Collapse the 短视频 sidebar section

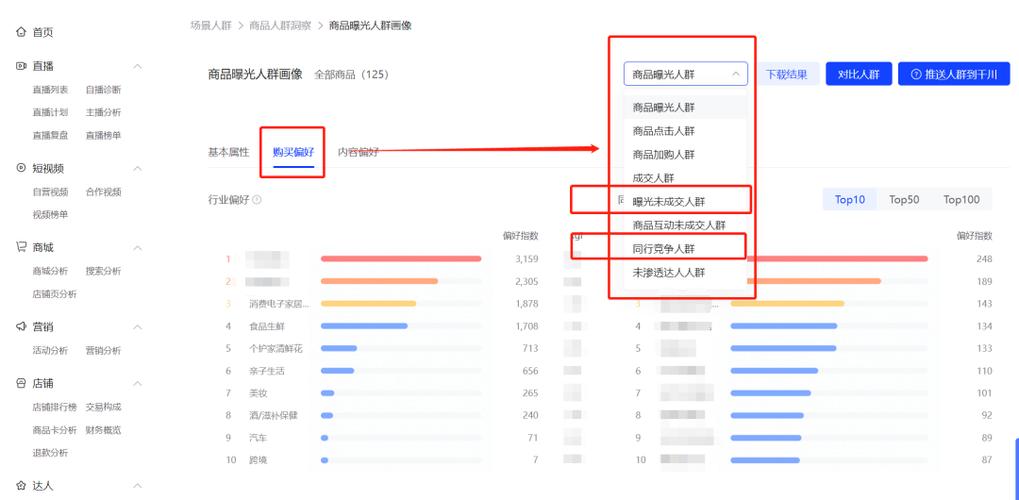click(x=138, y=168)
